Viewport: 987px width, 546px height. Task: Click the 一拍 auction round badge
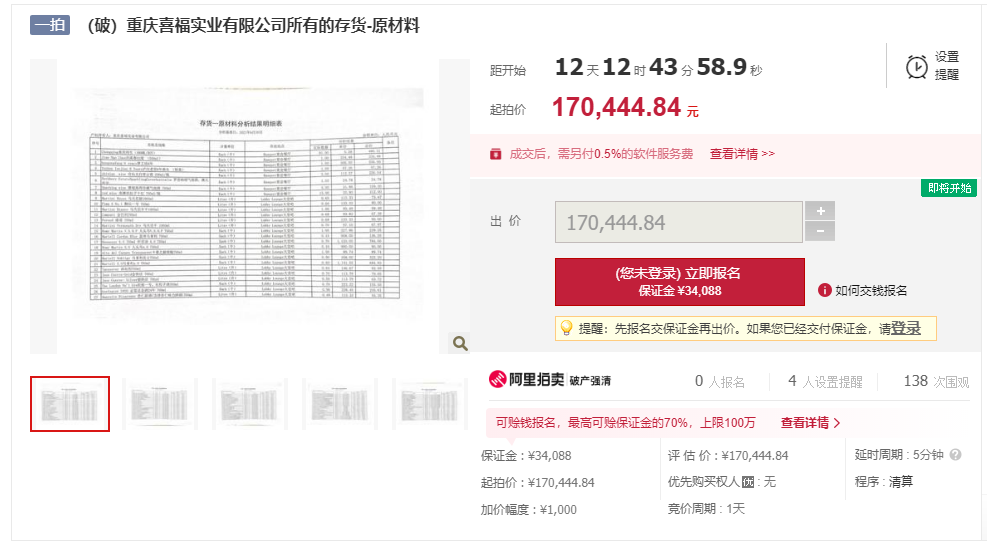click(50, 25)
